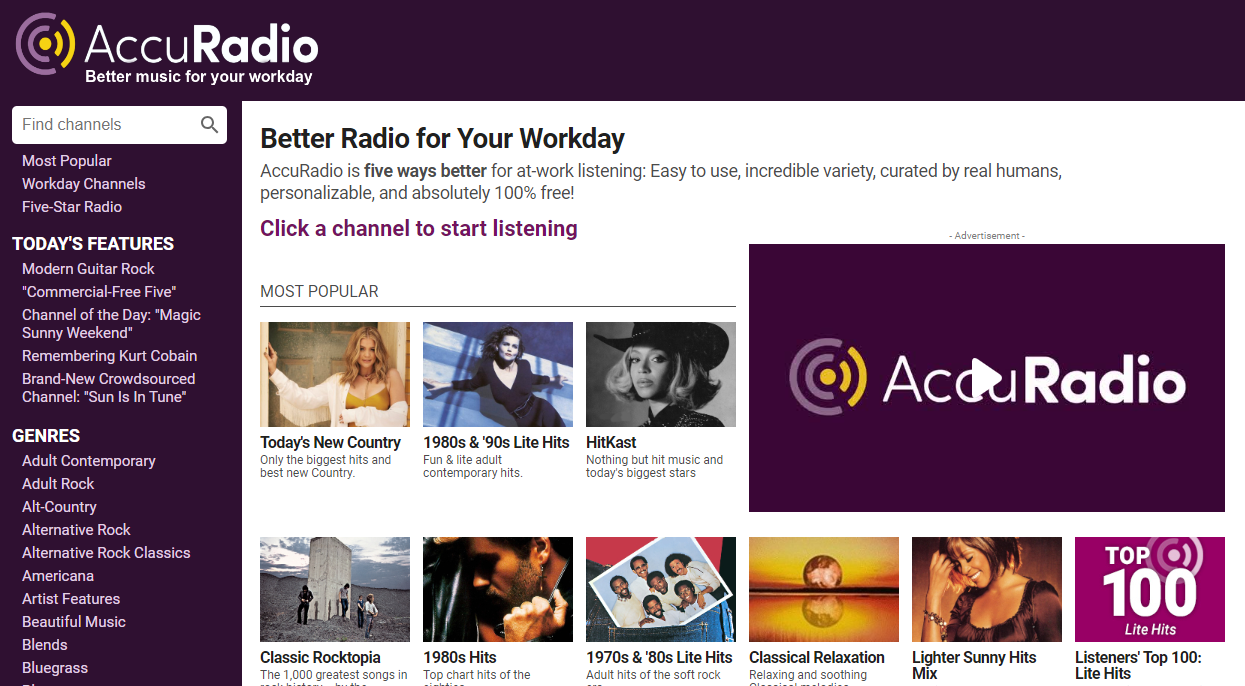
Task: Select Modern Guitar Rock feature
Action: point(89,269)
